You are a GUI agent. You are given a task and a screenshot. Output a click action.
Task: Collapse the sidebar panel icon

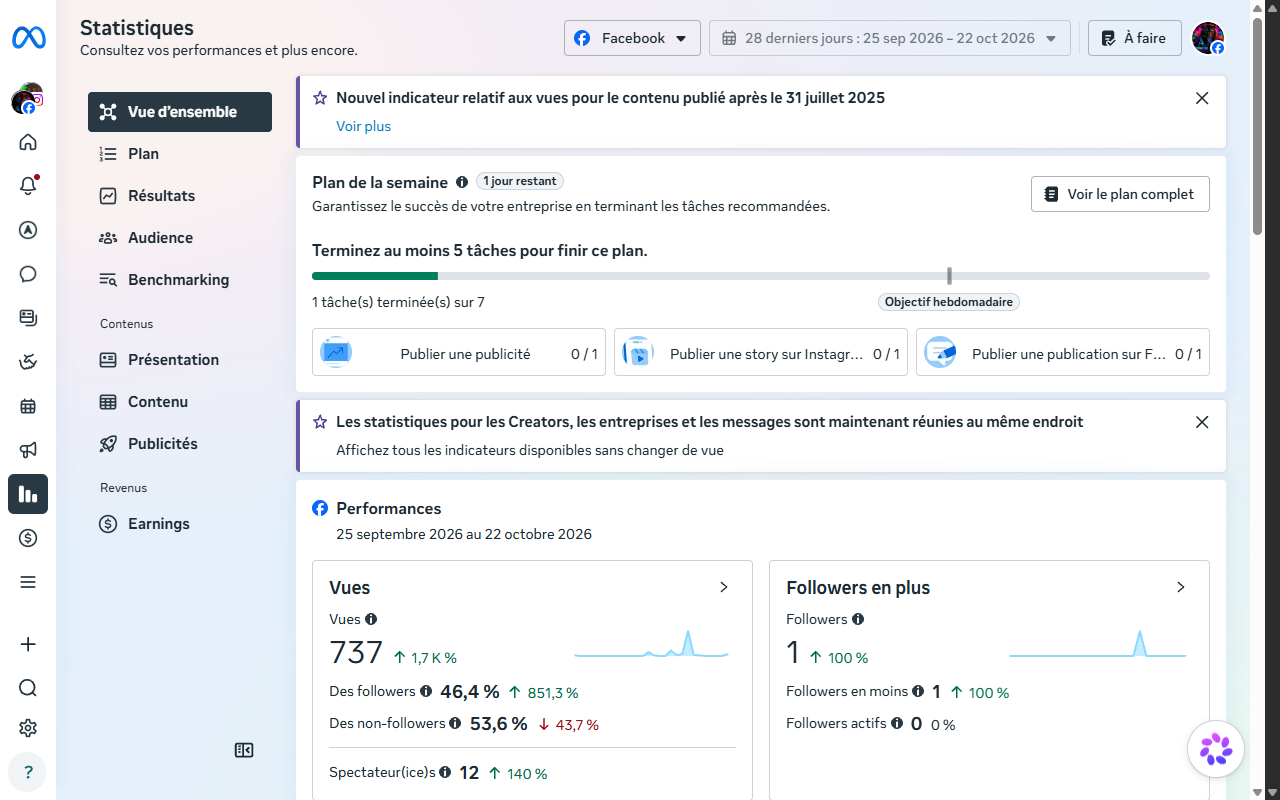(x=244, y=750)
